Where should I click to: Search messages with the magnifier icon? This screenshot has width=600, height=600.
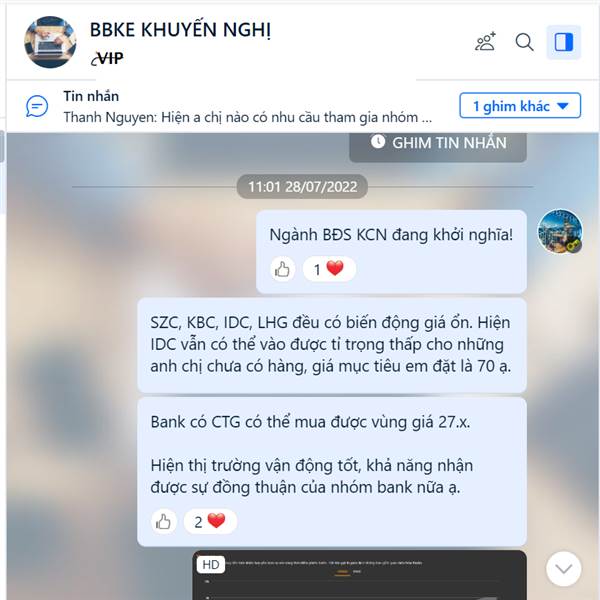coord(524,42)
